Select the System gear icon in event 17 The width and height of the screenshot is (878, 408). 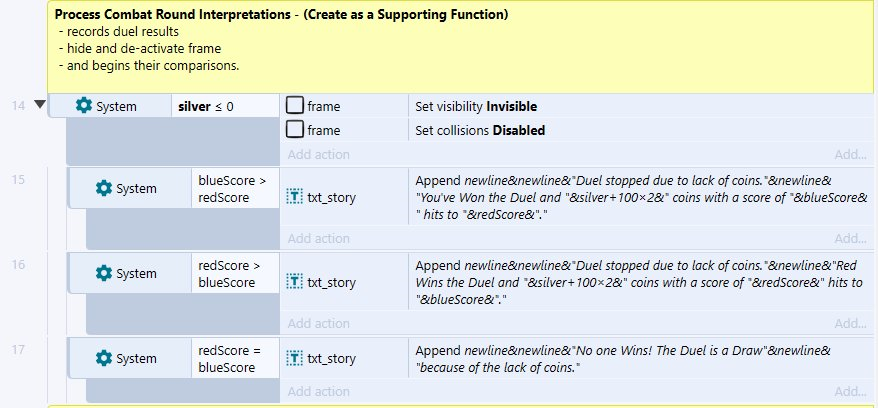click(104, 358)
